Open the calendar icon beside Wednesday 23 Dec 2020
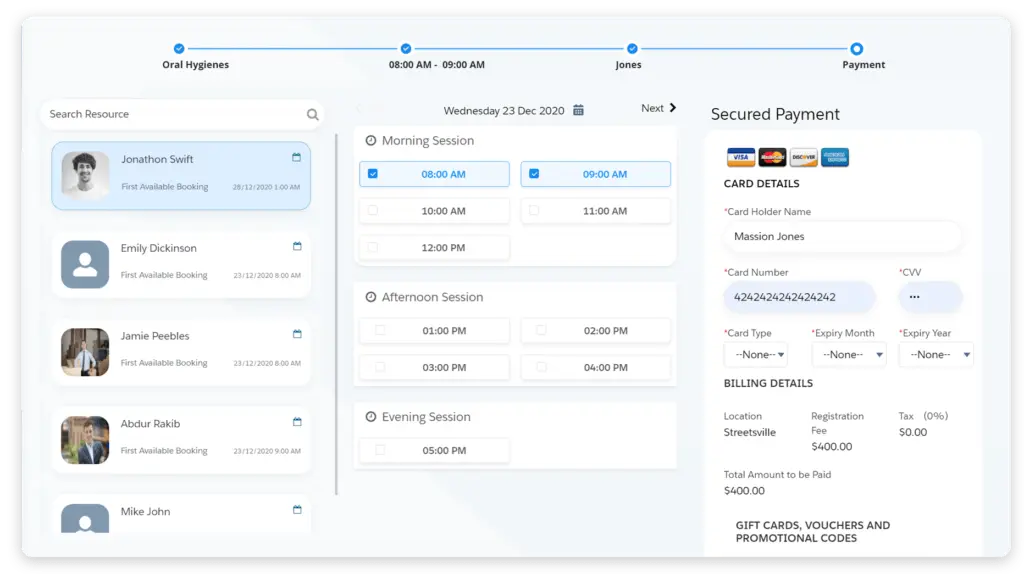Viewport: 1024px width, 574px height. tap(578, 110)
